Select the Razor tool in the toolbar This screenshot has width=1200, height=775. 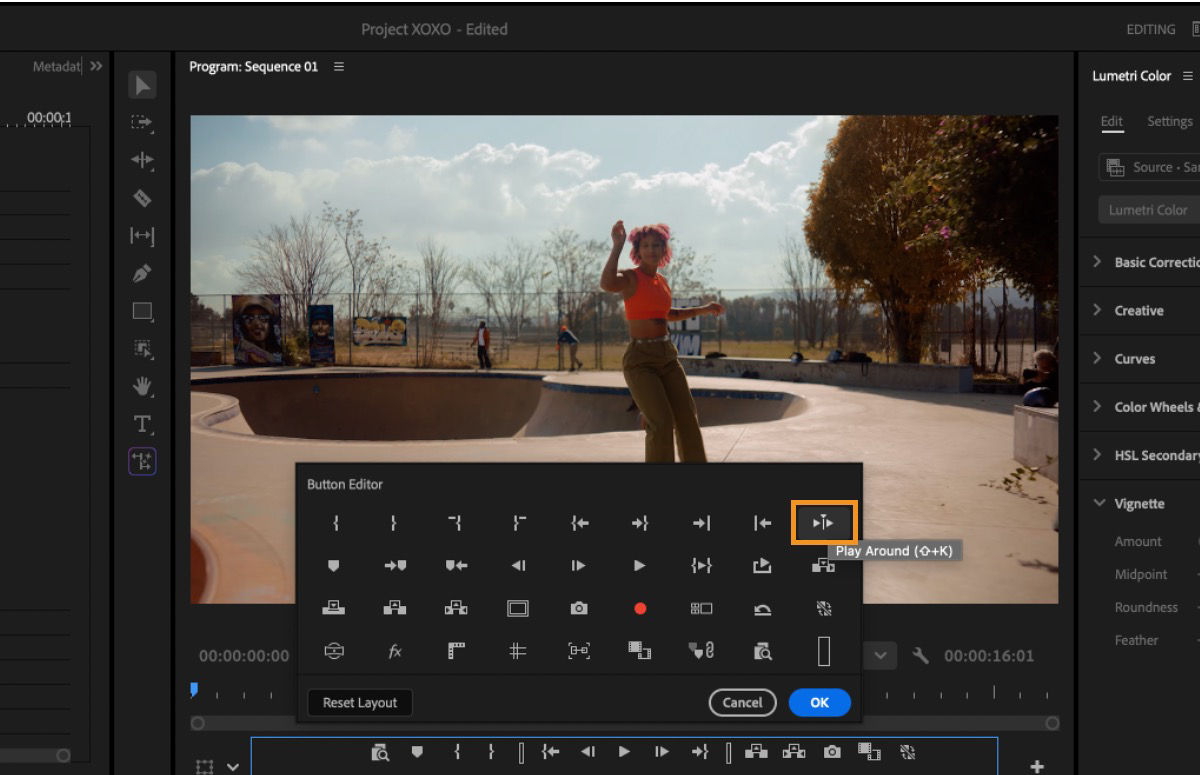pyautogui.click(x=142, y=198)
